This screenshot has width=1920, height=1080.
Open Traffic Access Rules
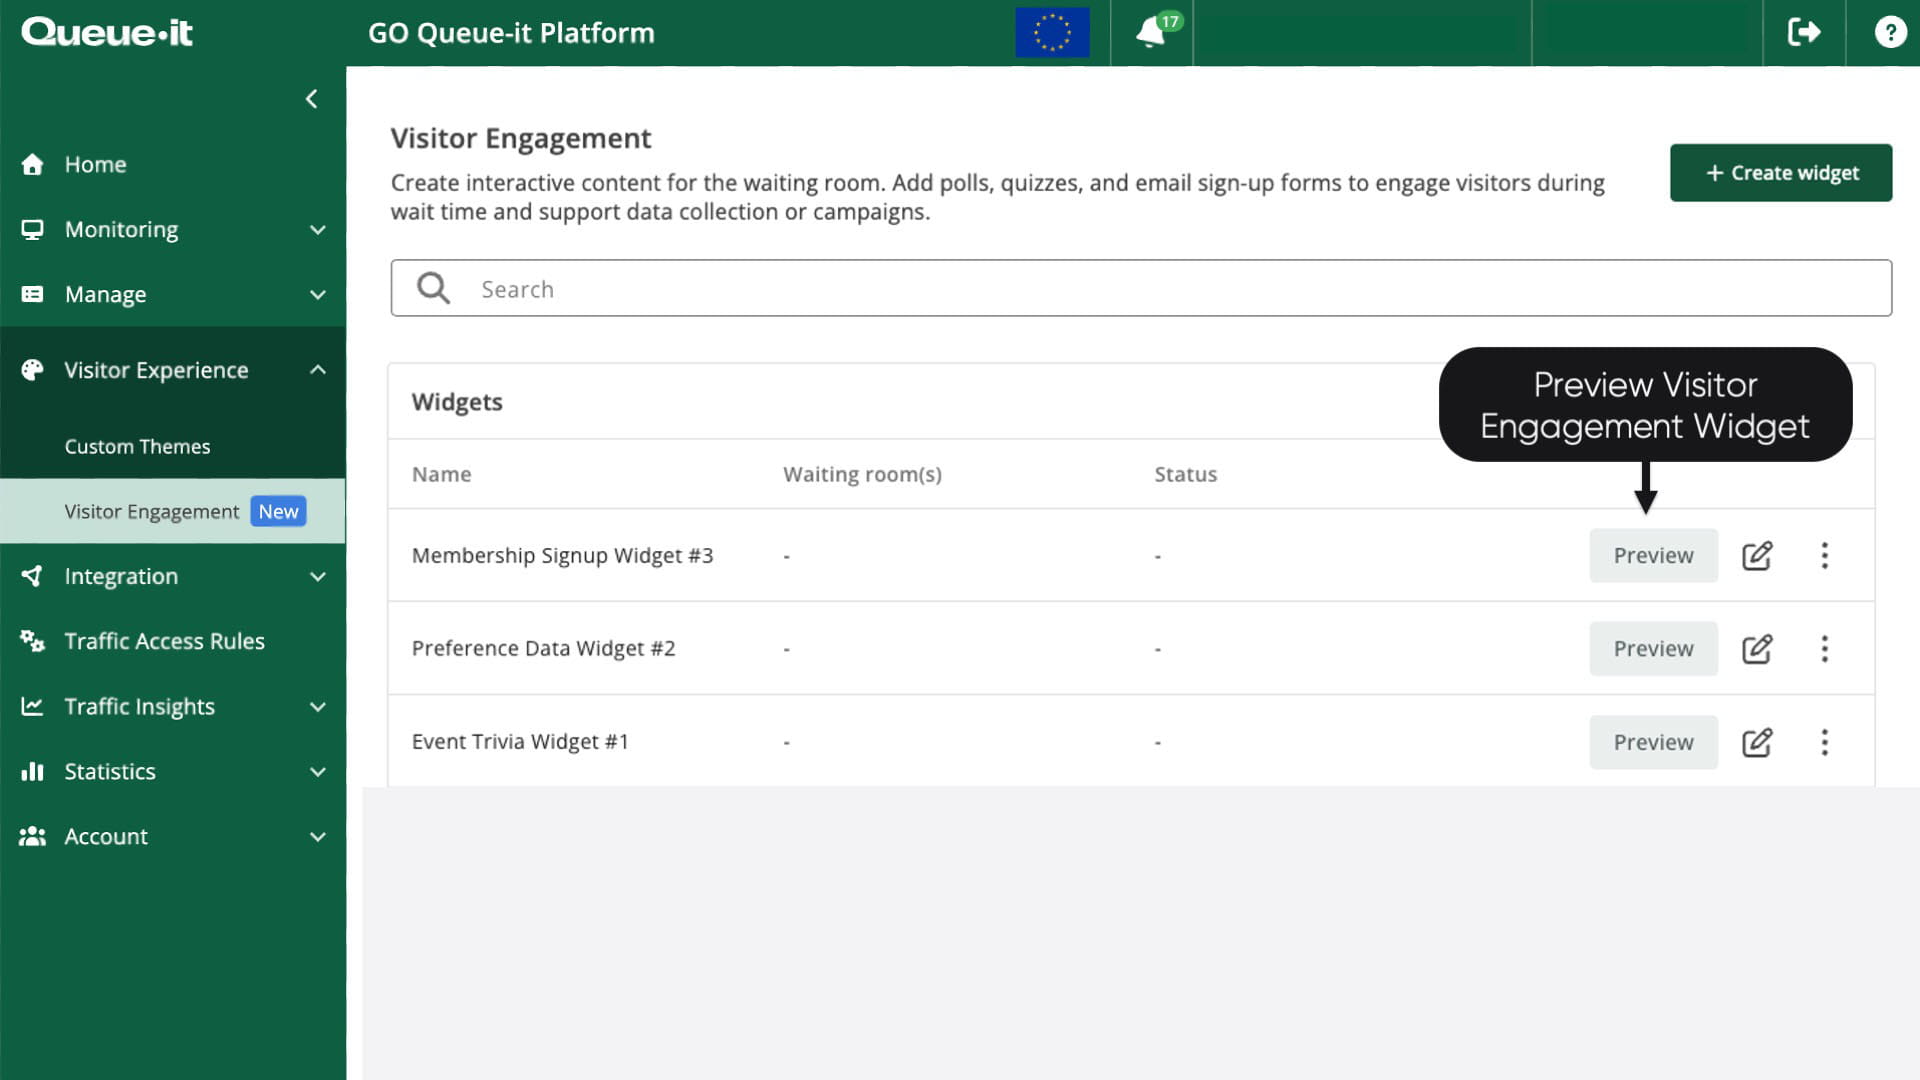(x=164, y=641)
